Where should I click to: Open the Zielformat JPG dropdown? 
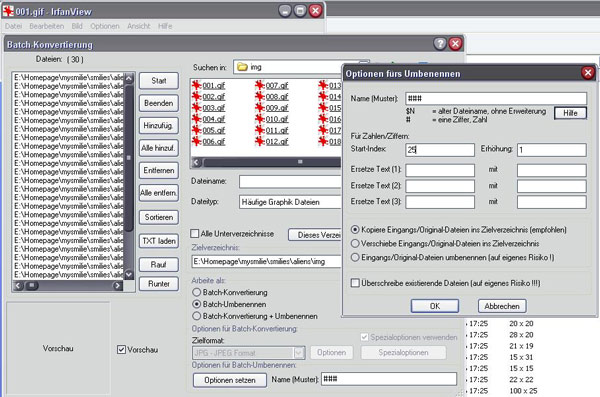[298, 353]
